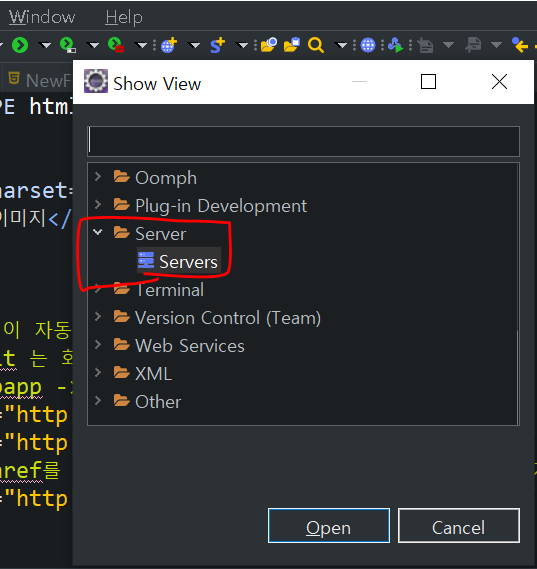Click the view filter text field
Viewport: 537px width, 569px height.
click(x=303, y=142)
